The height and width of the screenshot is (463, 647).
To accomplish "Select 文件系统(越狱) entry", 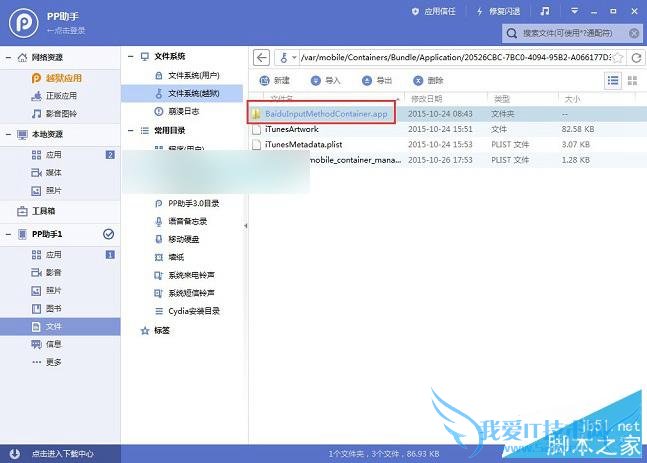I will click(x=182, y=93).
